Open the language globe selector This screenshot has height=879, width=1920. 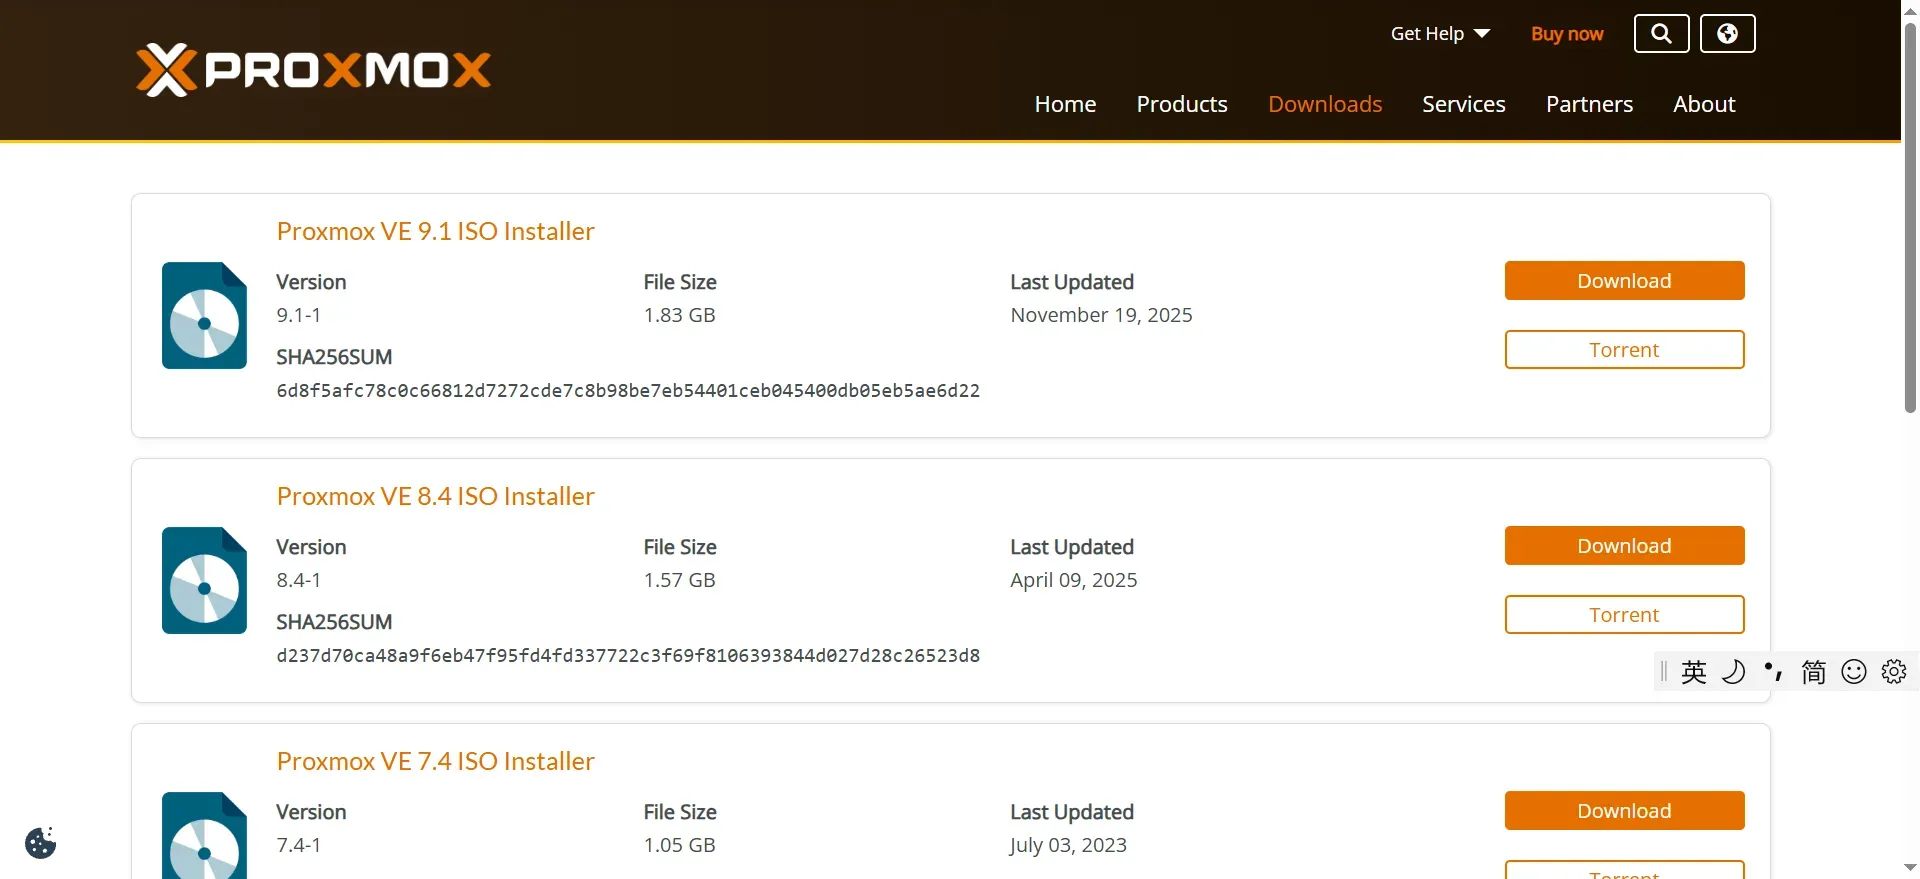pyautogui.click(x=1727, y=34)
